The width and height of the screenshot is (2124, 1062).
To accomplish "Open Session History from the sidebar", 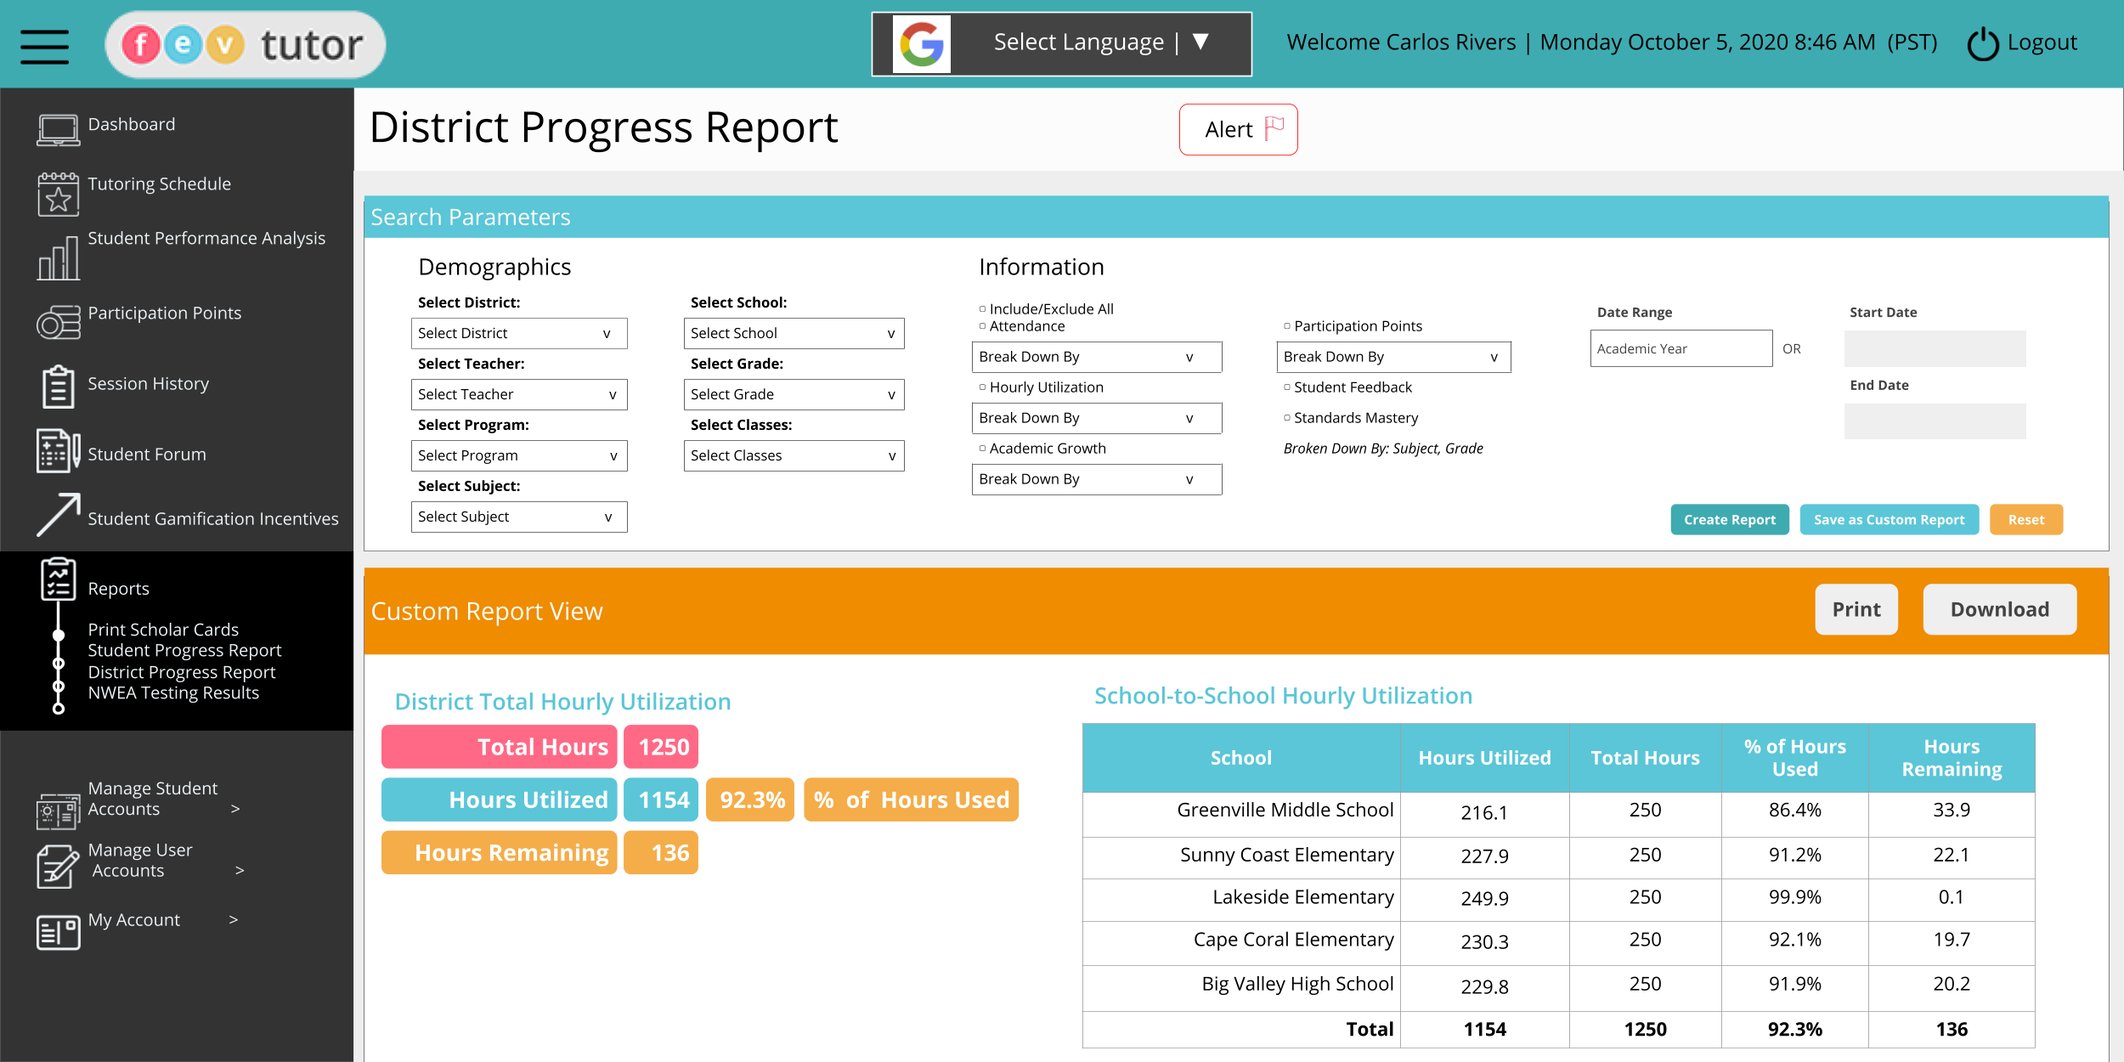I will point(57,386).
